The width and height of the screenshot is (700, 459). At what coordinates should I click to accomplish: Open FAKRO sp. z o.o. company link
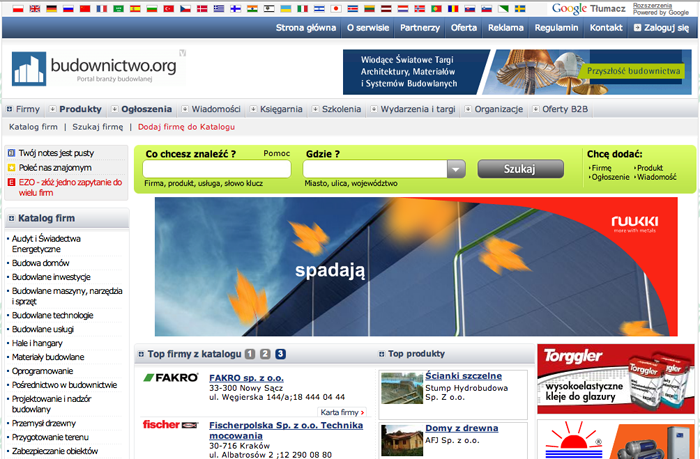pos(246,378)
